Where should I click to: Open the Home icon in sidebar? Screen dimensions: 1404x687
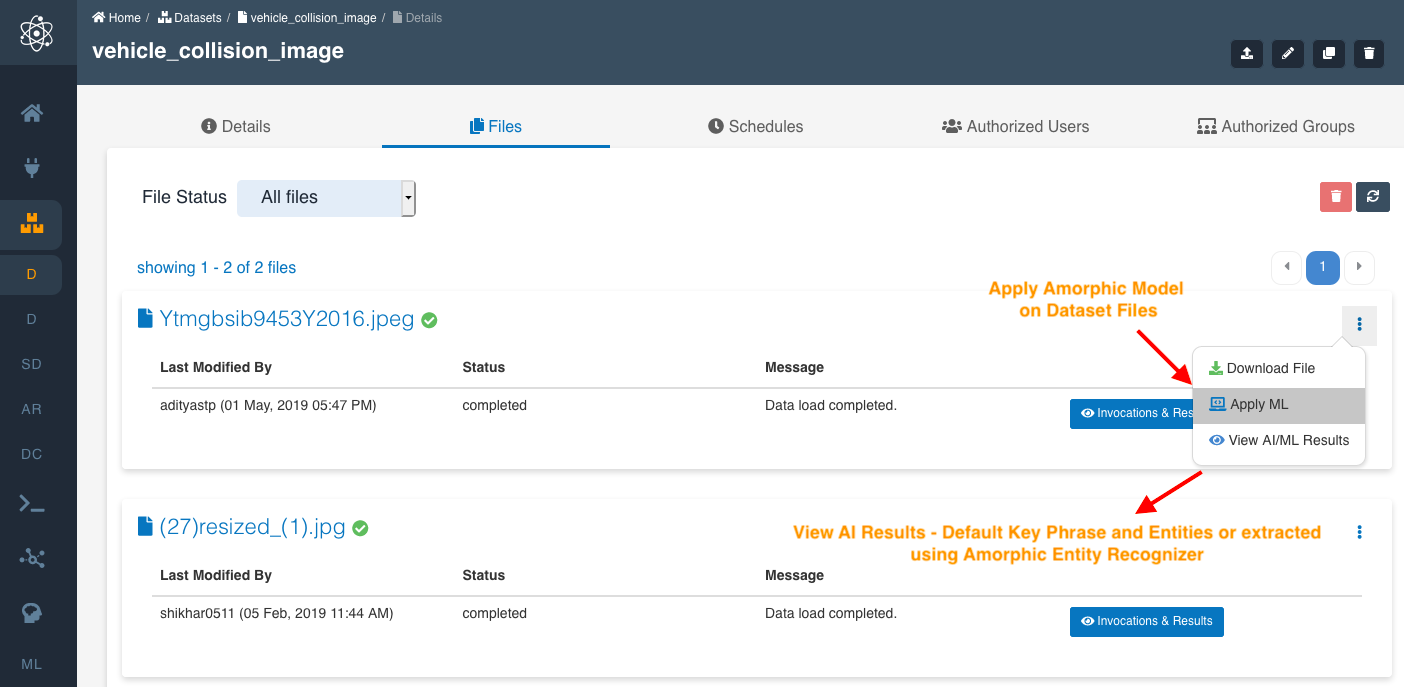tap(32, 113)
